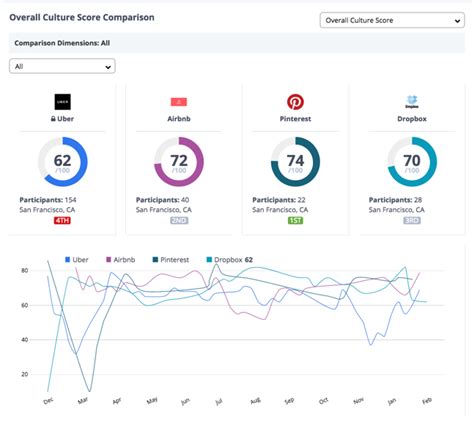This screenshot has height=438, width=474.
Task: Click the Feb label on chart axis
Action: pos(427,401)
